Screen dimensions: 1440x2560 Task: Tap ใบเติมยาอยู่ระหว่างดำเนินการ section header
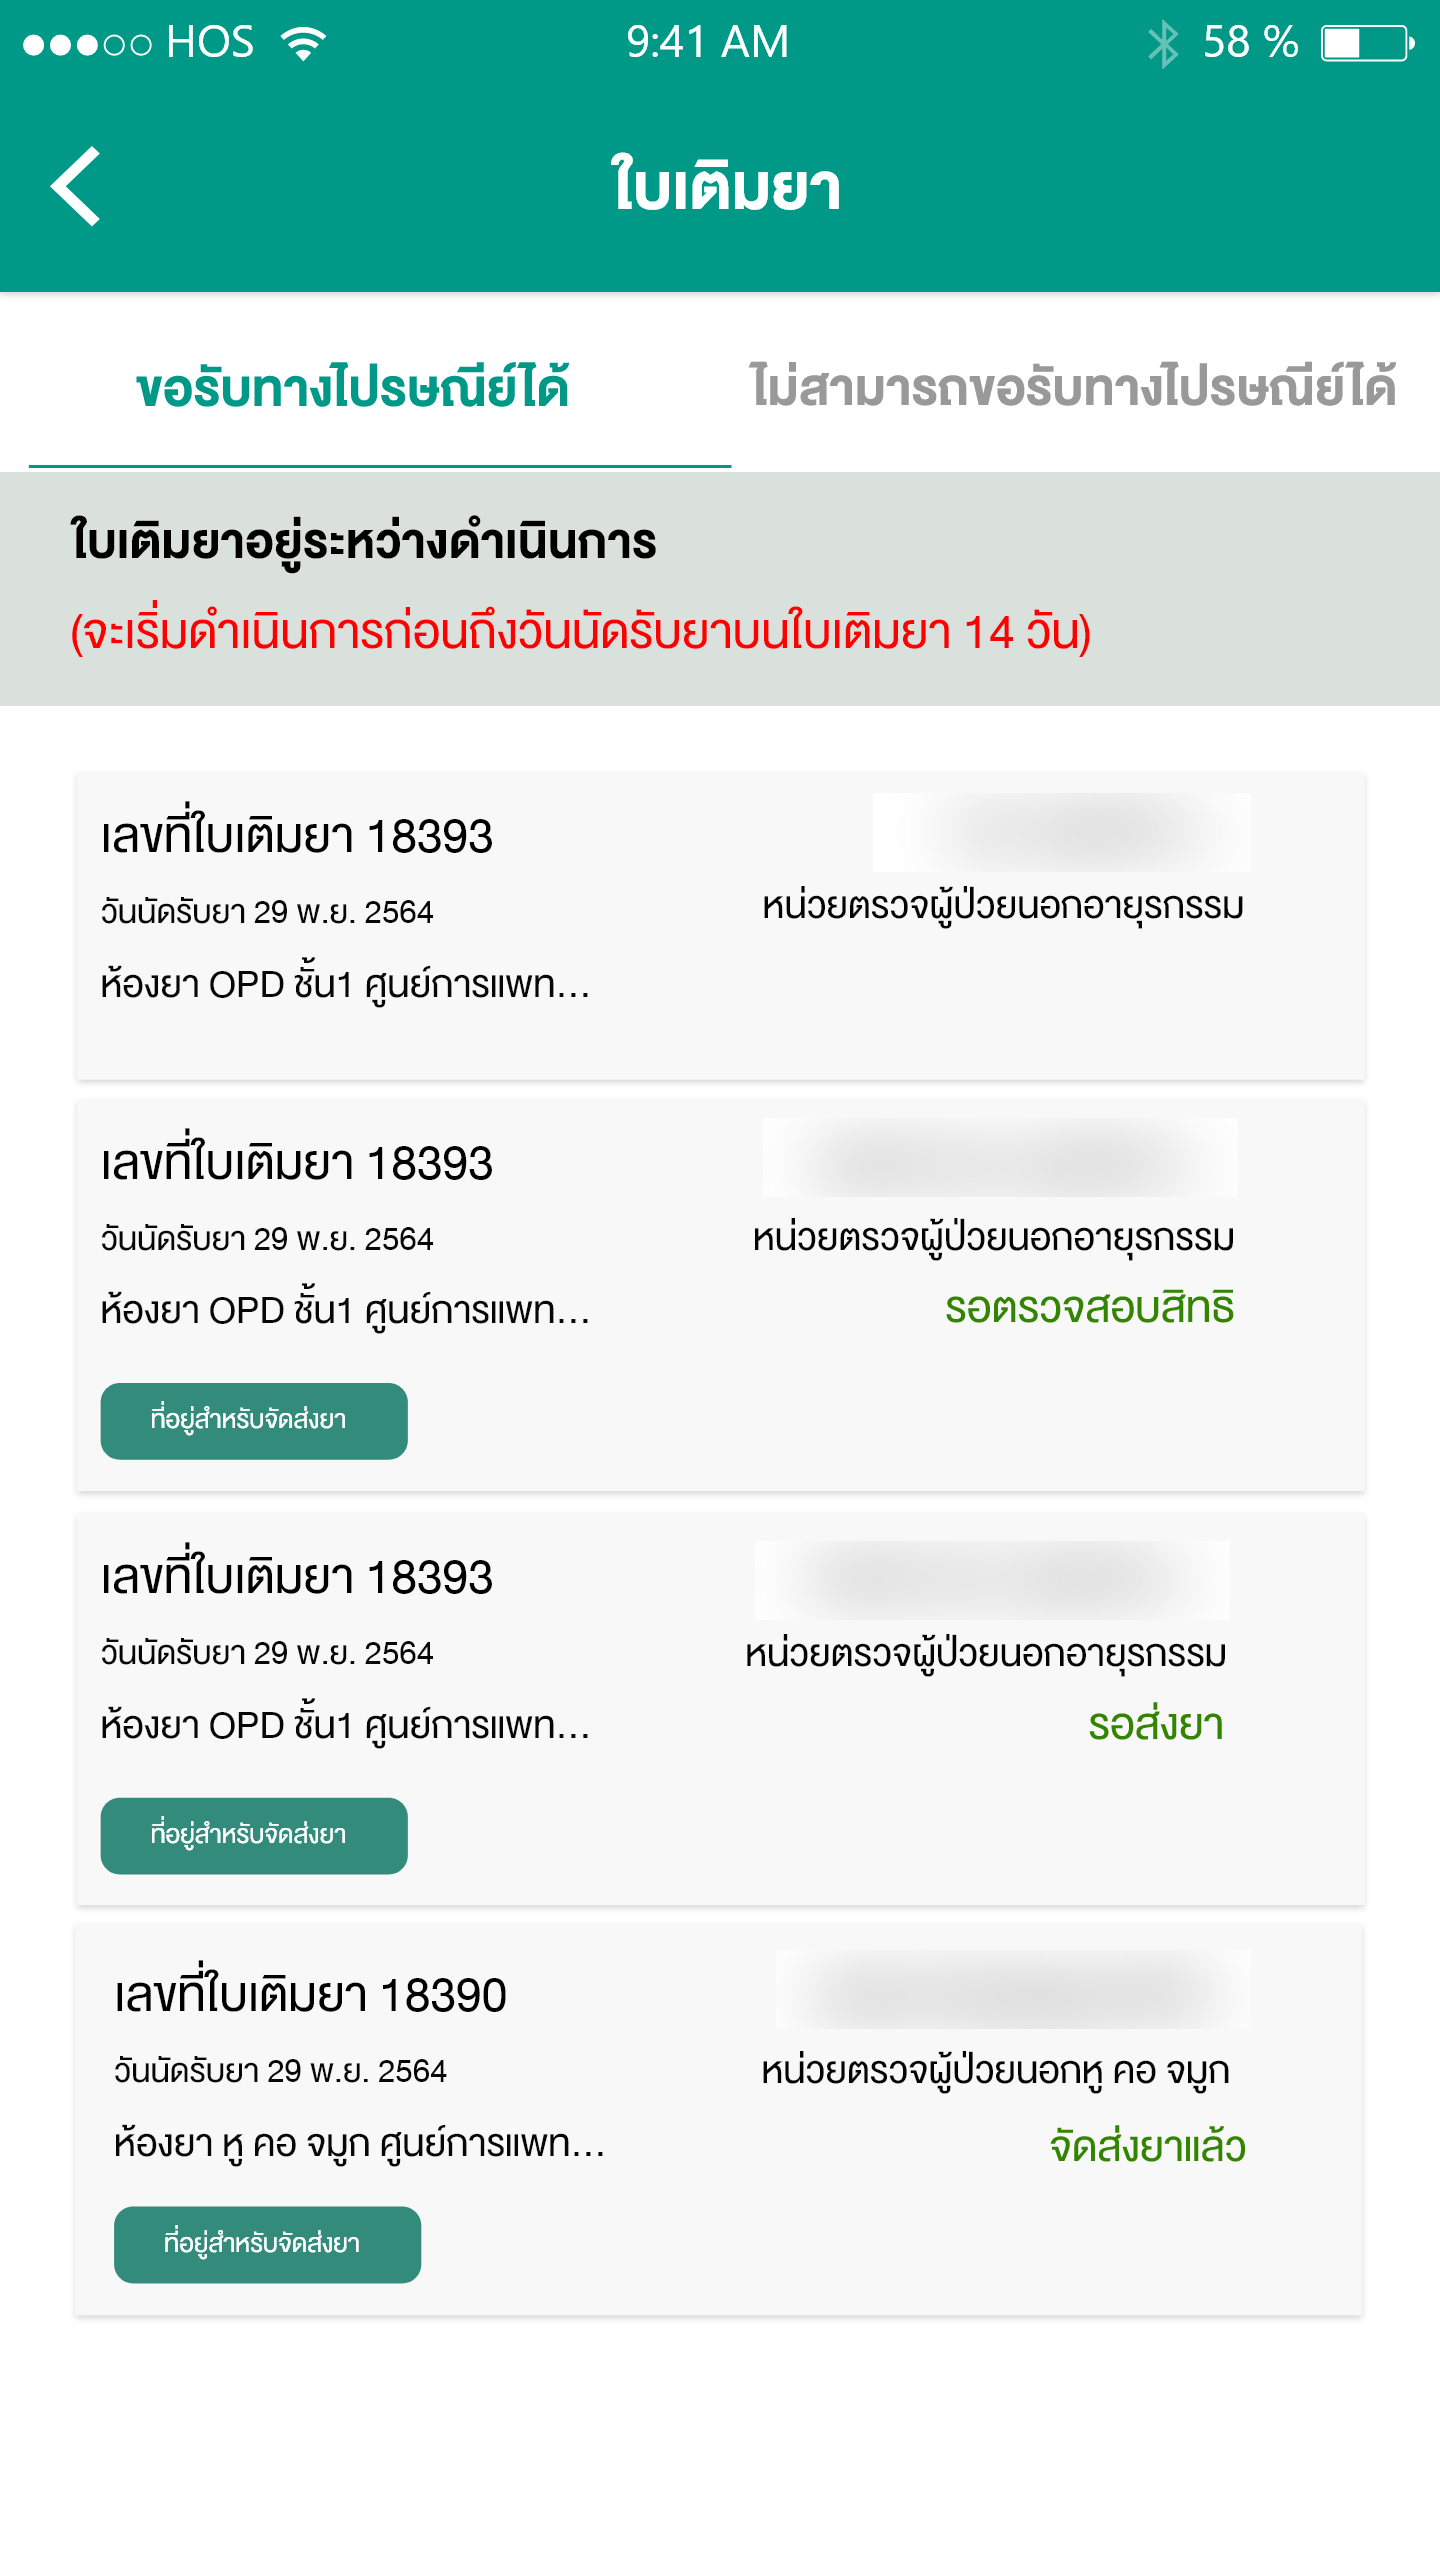pos(364,543)
